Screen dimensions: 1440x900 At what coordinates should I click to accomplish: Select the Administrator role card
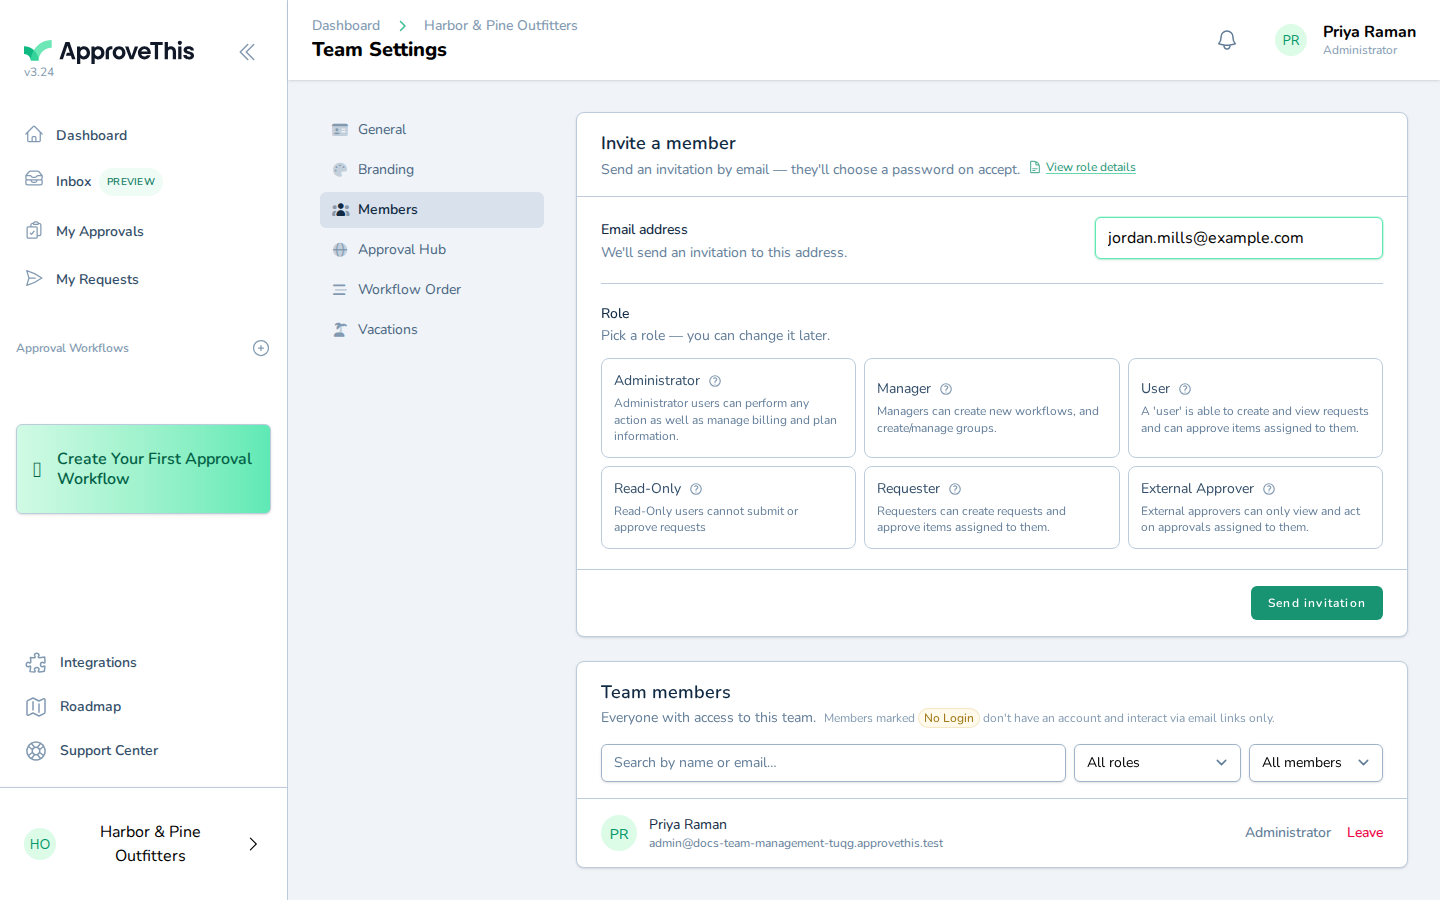click(x=728, y=408)
